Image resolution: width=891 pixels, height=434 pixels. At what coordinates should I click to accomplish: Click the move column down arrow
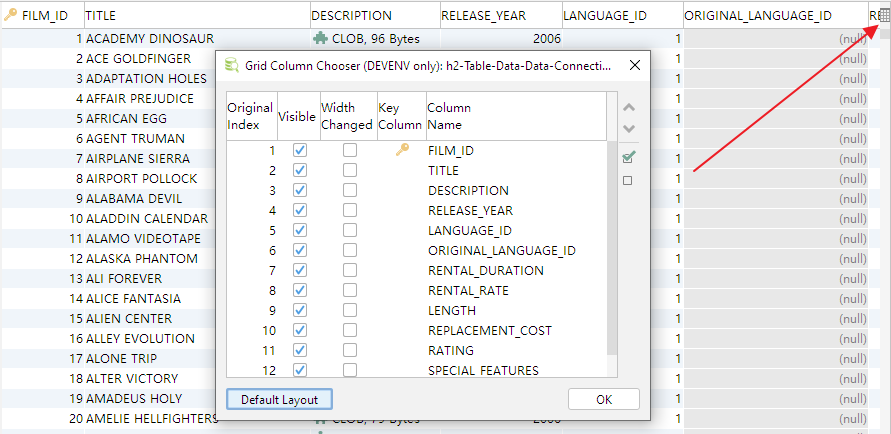tap(628, 129)
